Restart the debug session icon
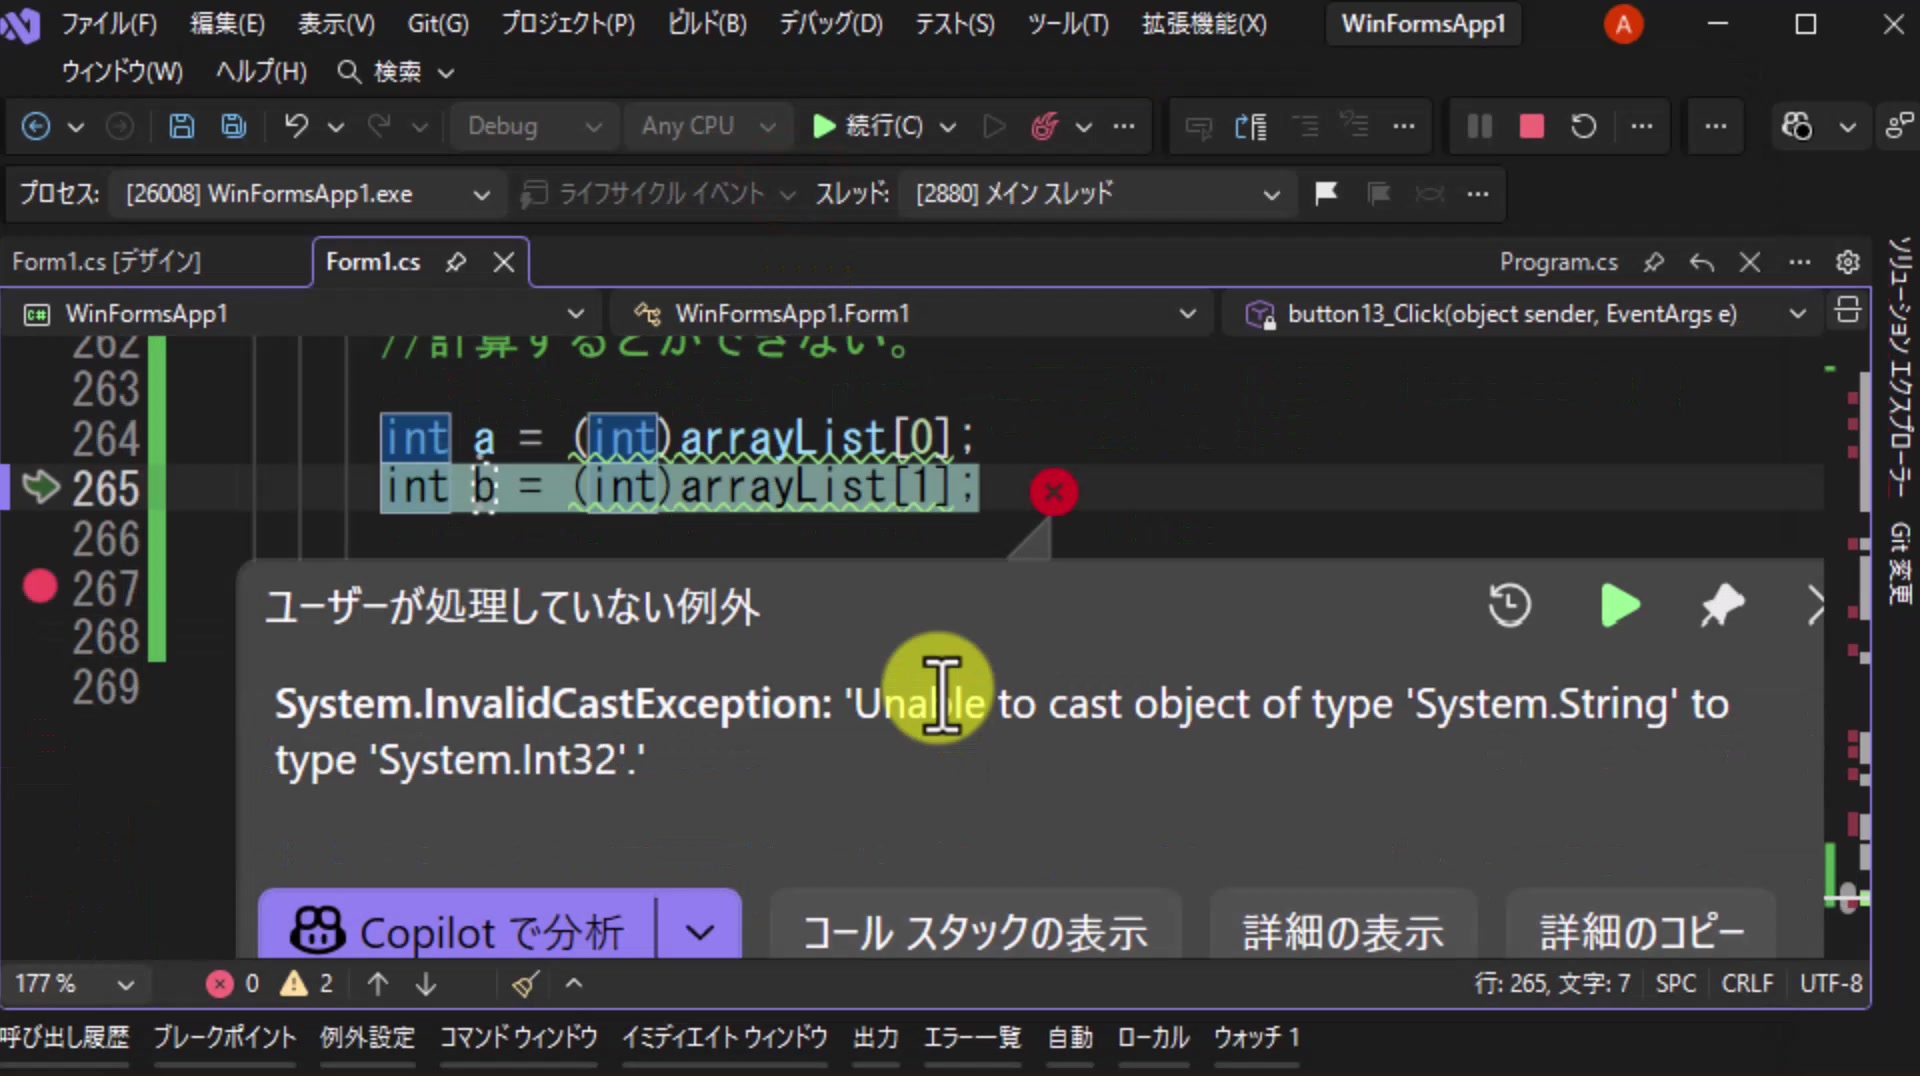 point(1583,126)
